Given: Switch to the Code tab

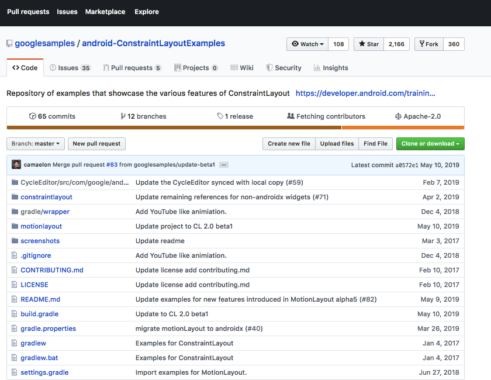Looking at the screenshot, I should click(x=25, y=68).
